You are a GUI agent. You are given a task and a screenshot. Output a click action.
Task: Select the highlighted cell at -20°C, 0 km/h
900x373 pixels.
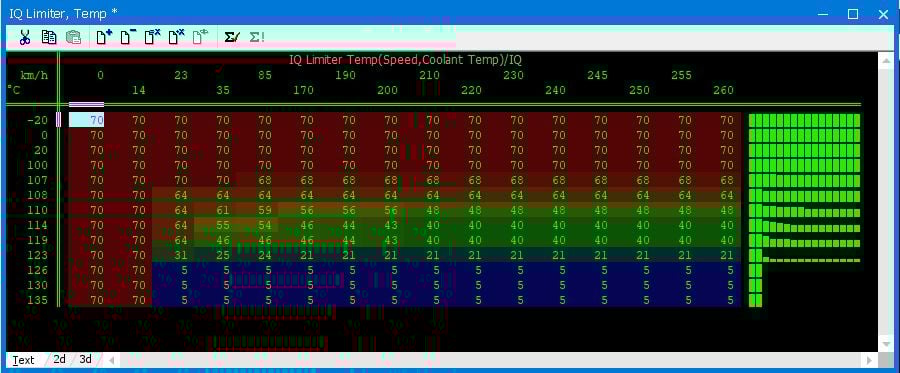(x=87, y=120)
